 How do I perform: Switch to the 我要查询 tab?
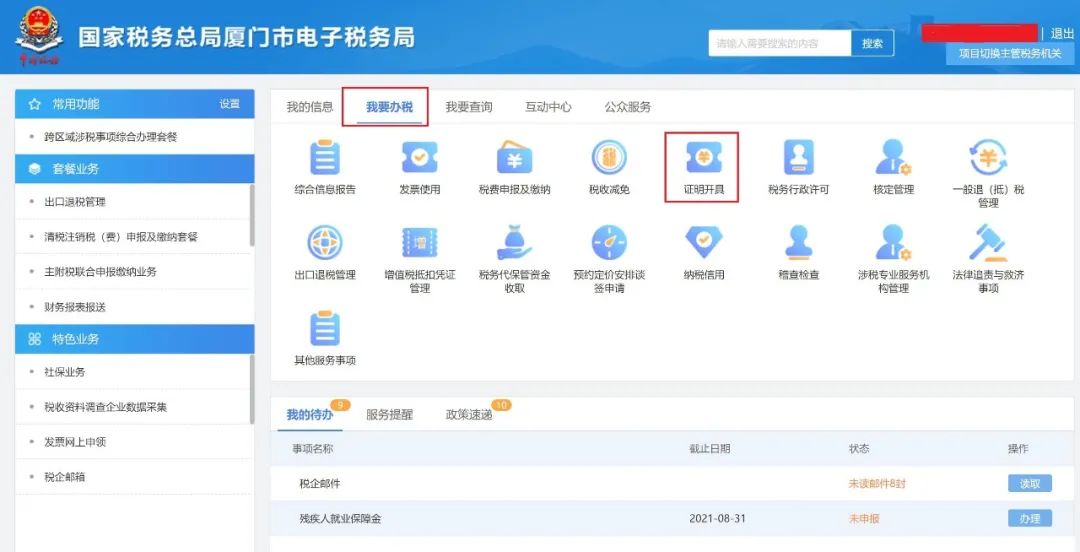tap(469, 107)
